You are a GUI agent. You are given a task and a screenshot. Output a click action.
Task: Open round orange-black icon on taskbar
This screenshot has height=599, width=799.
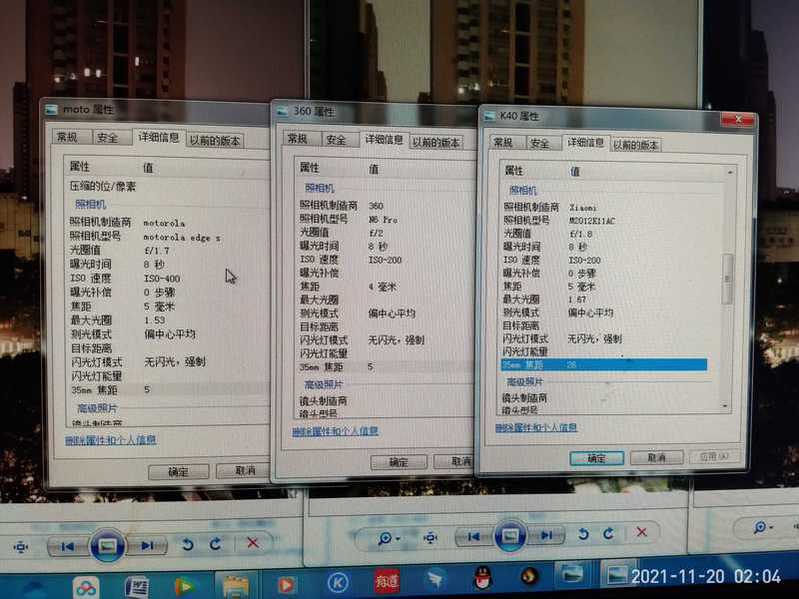[530, 576]
